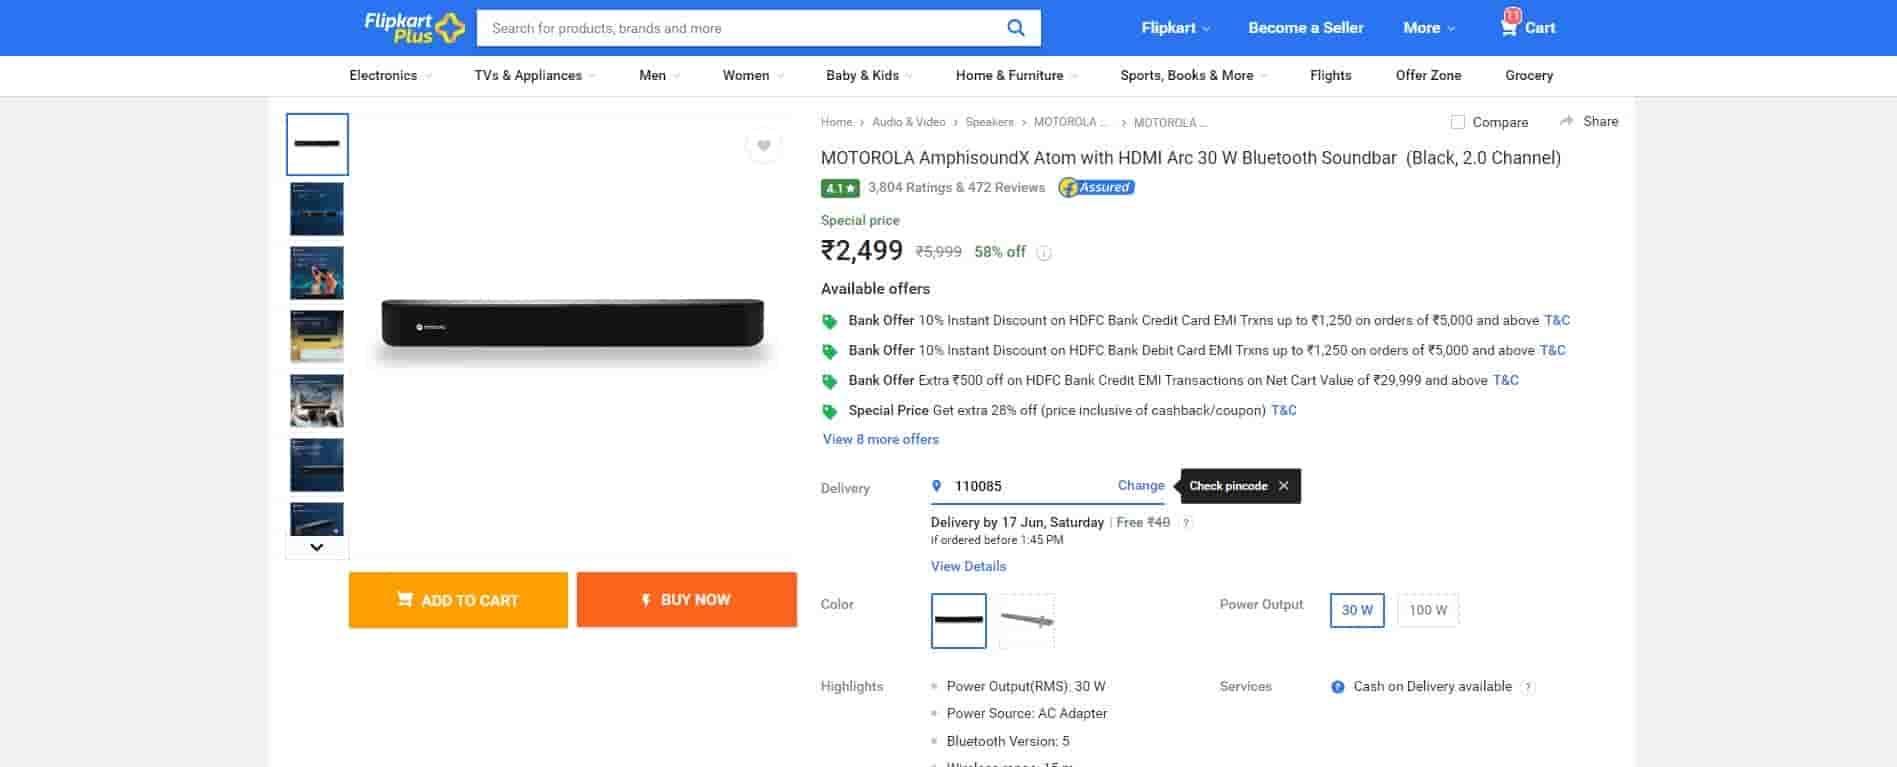Expand the Electronics category dropdown
This screenshot has height=767, width=1897.
pos(390,76)
